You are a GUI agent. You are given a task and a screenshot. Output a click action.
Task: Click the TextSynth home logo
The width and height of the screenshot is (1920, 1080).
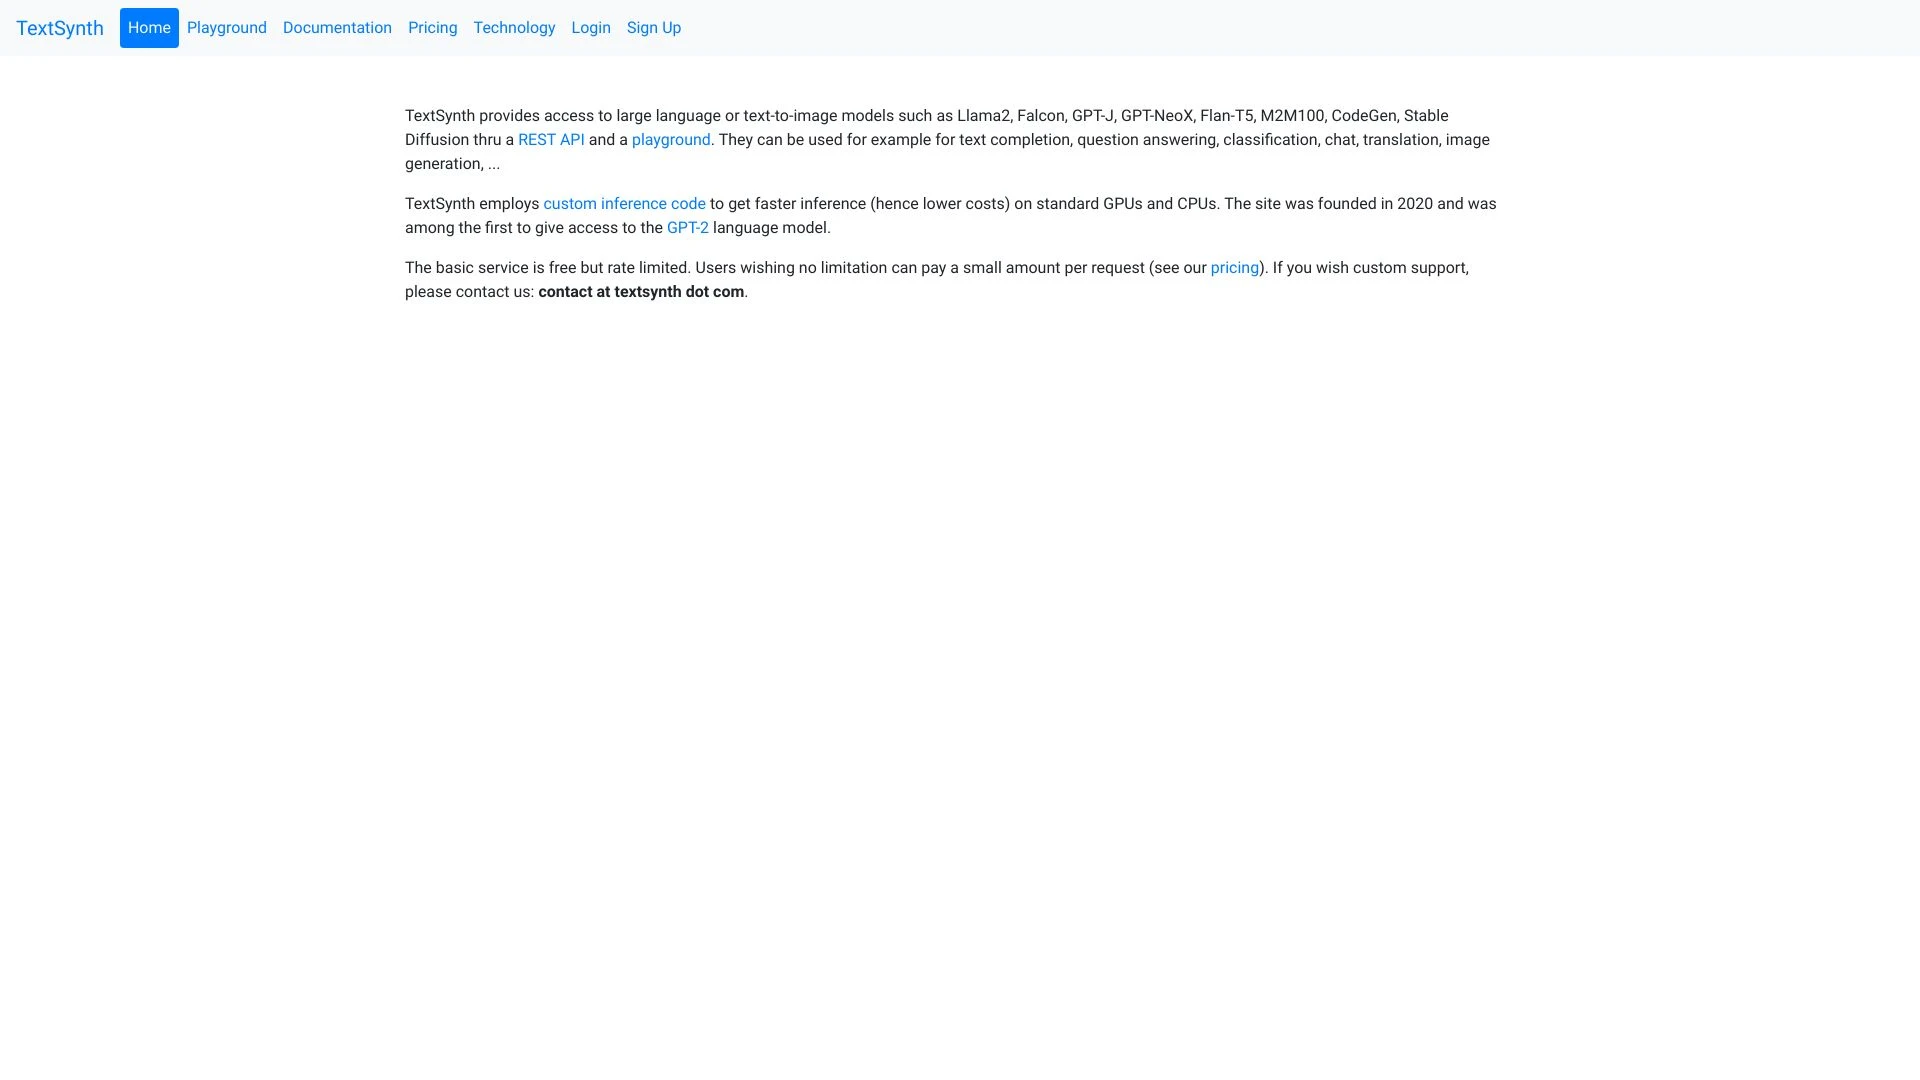tap(59, 26)
